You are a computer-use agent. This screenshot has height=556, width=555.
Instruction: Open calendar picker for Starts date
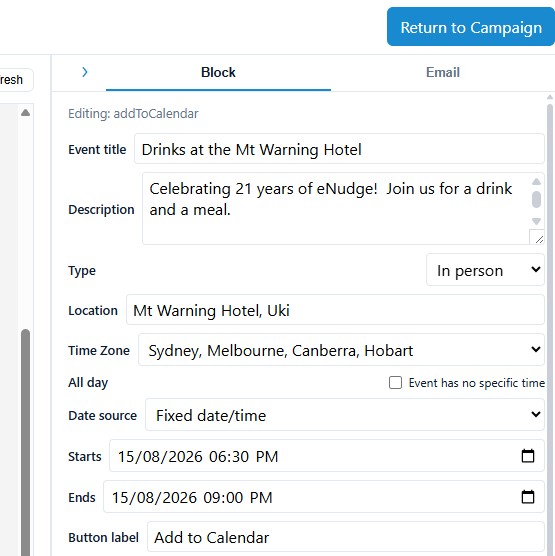coord(528,456)
